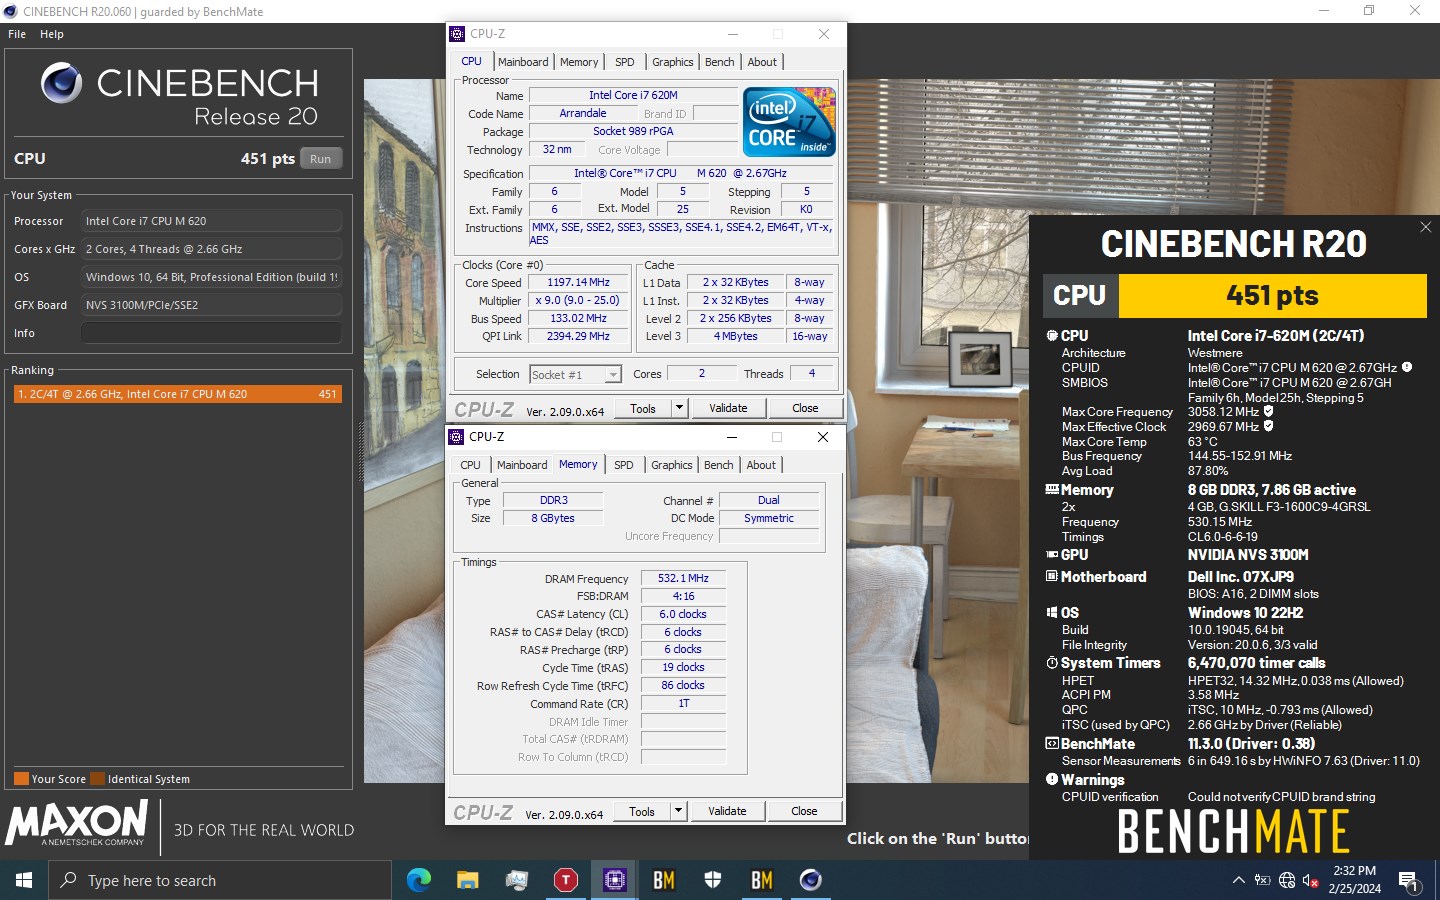
Task: Open the Selection Socket #1 dropdown
Action: (x=613, y=375)
